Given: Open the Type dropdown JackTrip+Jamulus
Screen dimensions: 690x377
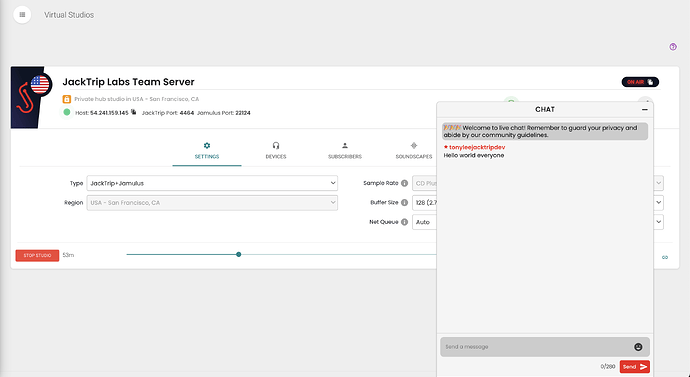Looking at the screenshot, I should pos(212,183).
